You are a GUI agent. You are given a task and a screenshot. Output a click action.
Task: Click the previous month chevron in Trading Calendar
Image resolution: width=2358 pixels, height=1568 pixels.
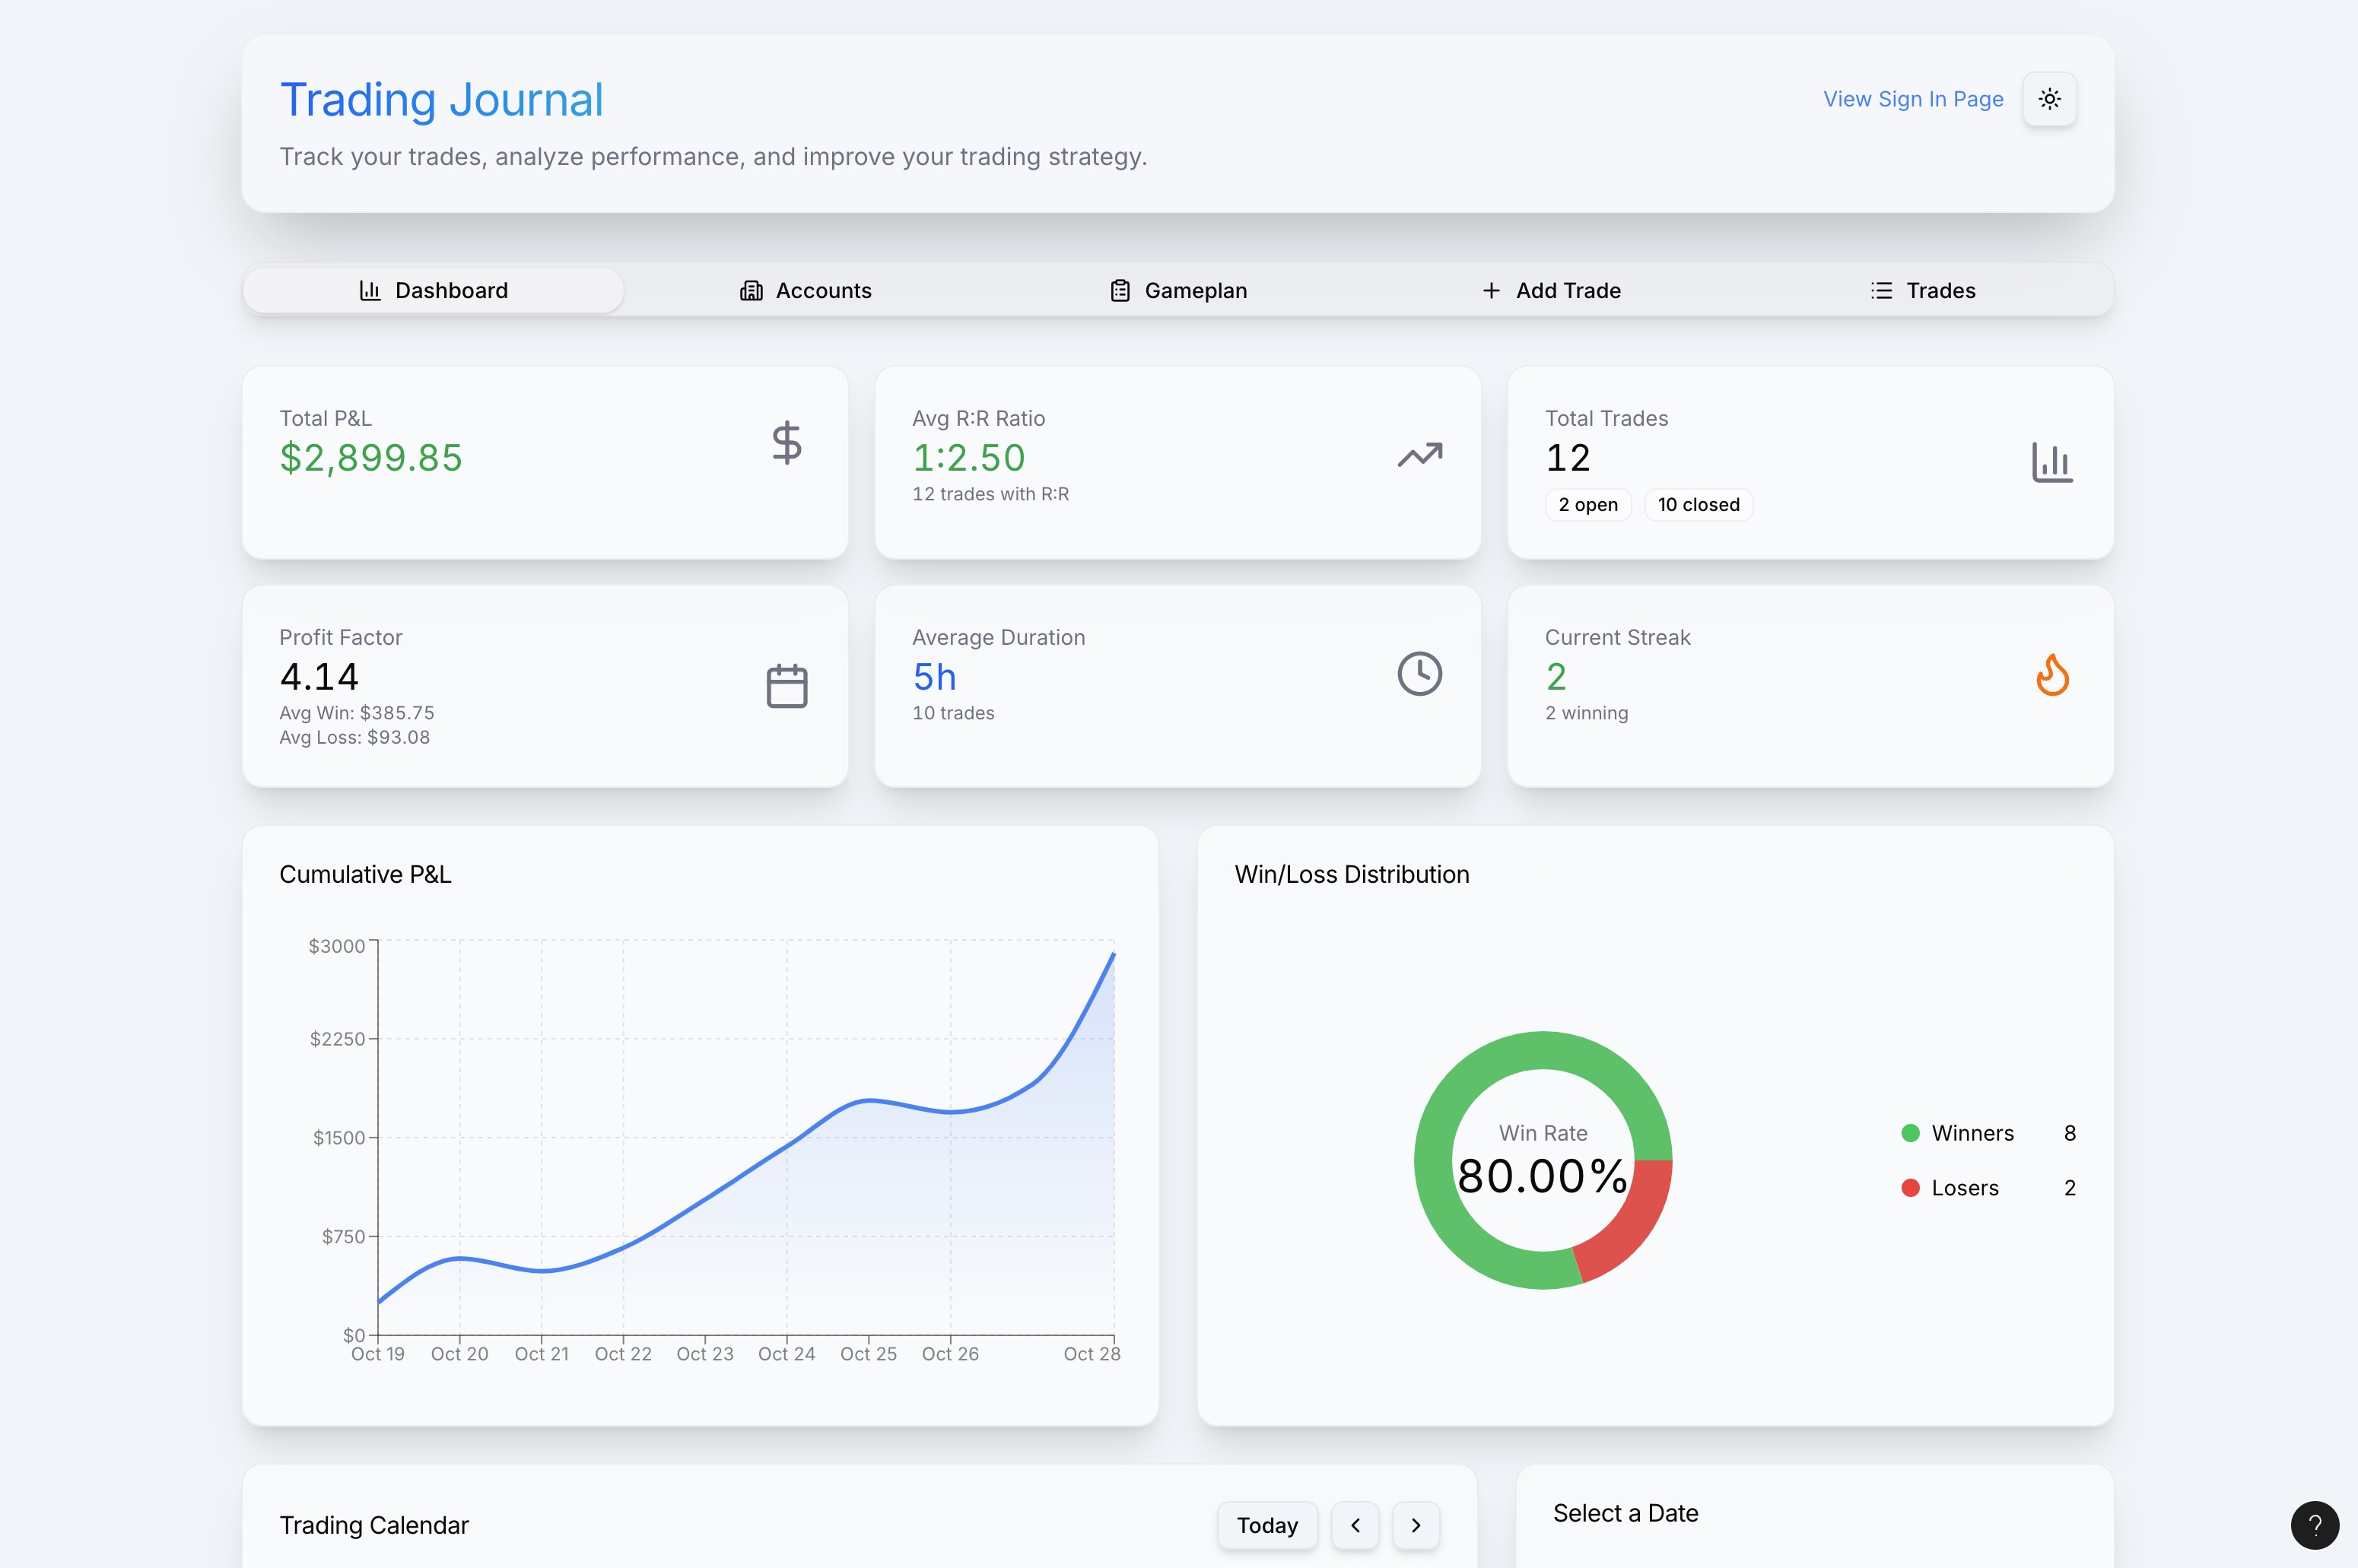[1355, 1525]
